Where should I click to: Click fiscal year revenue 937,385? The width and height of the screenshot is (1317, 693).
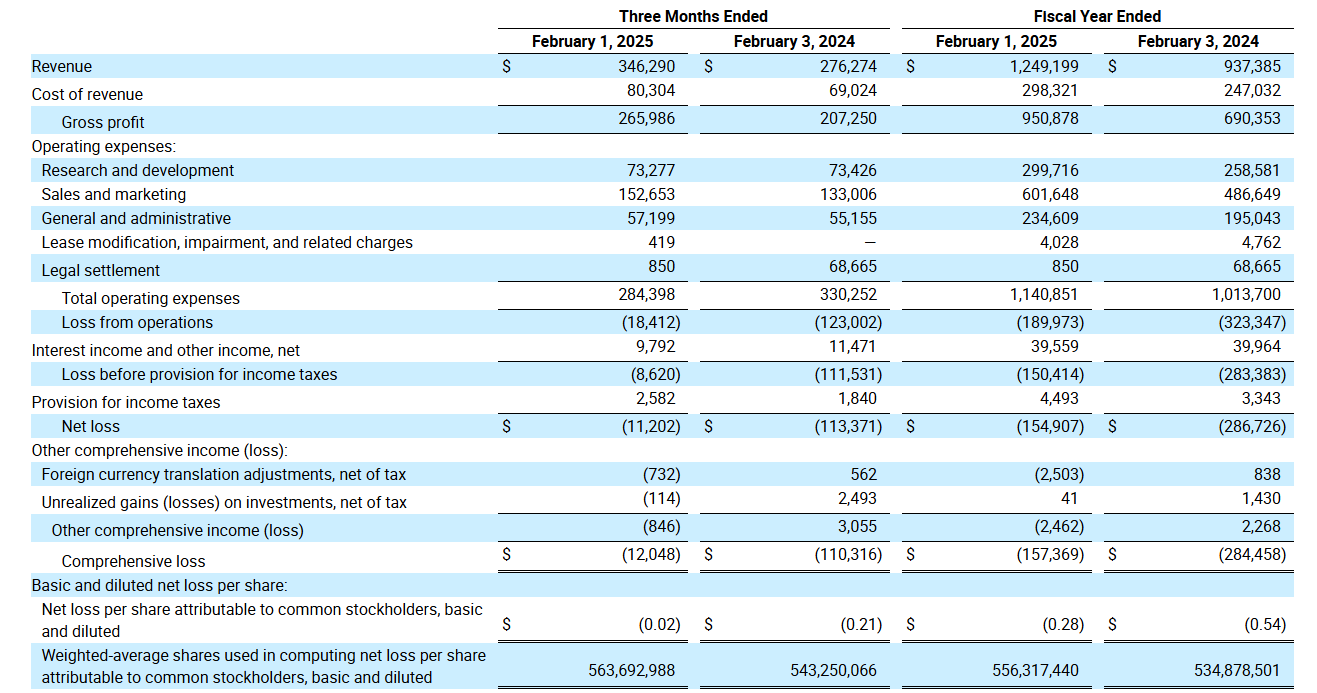(x=1252, y=66)
